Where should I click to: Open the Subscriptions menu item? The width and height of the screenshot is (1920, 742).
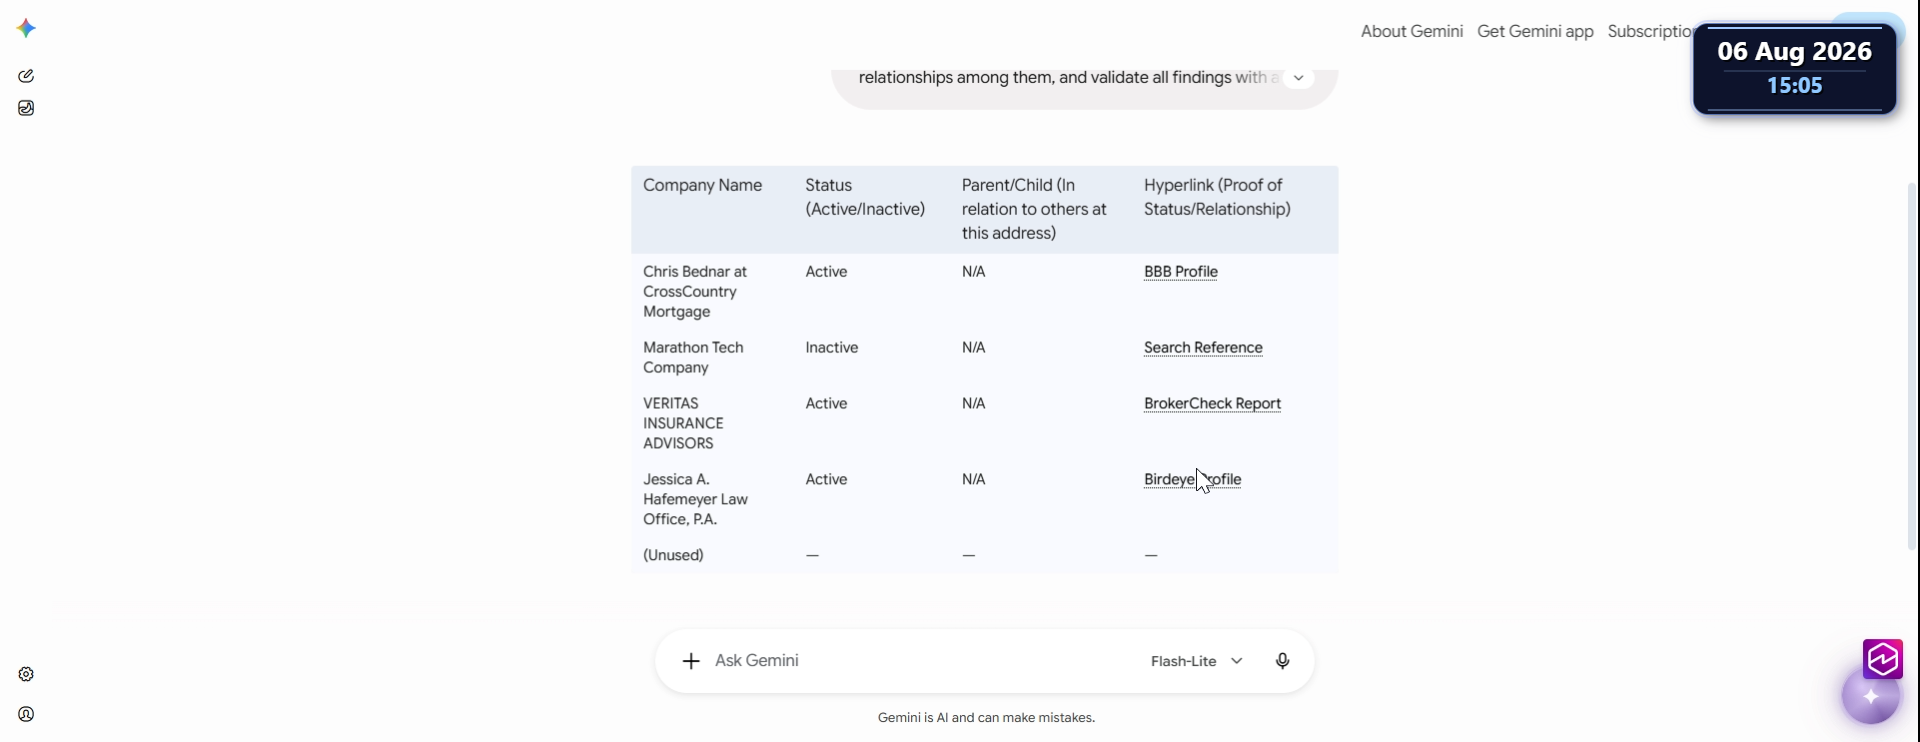(x=1650, y=31)
